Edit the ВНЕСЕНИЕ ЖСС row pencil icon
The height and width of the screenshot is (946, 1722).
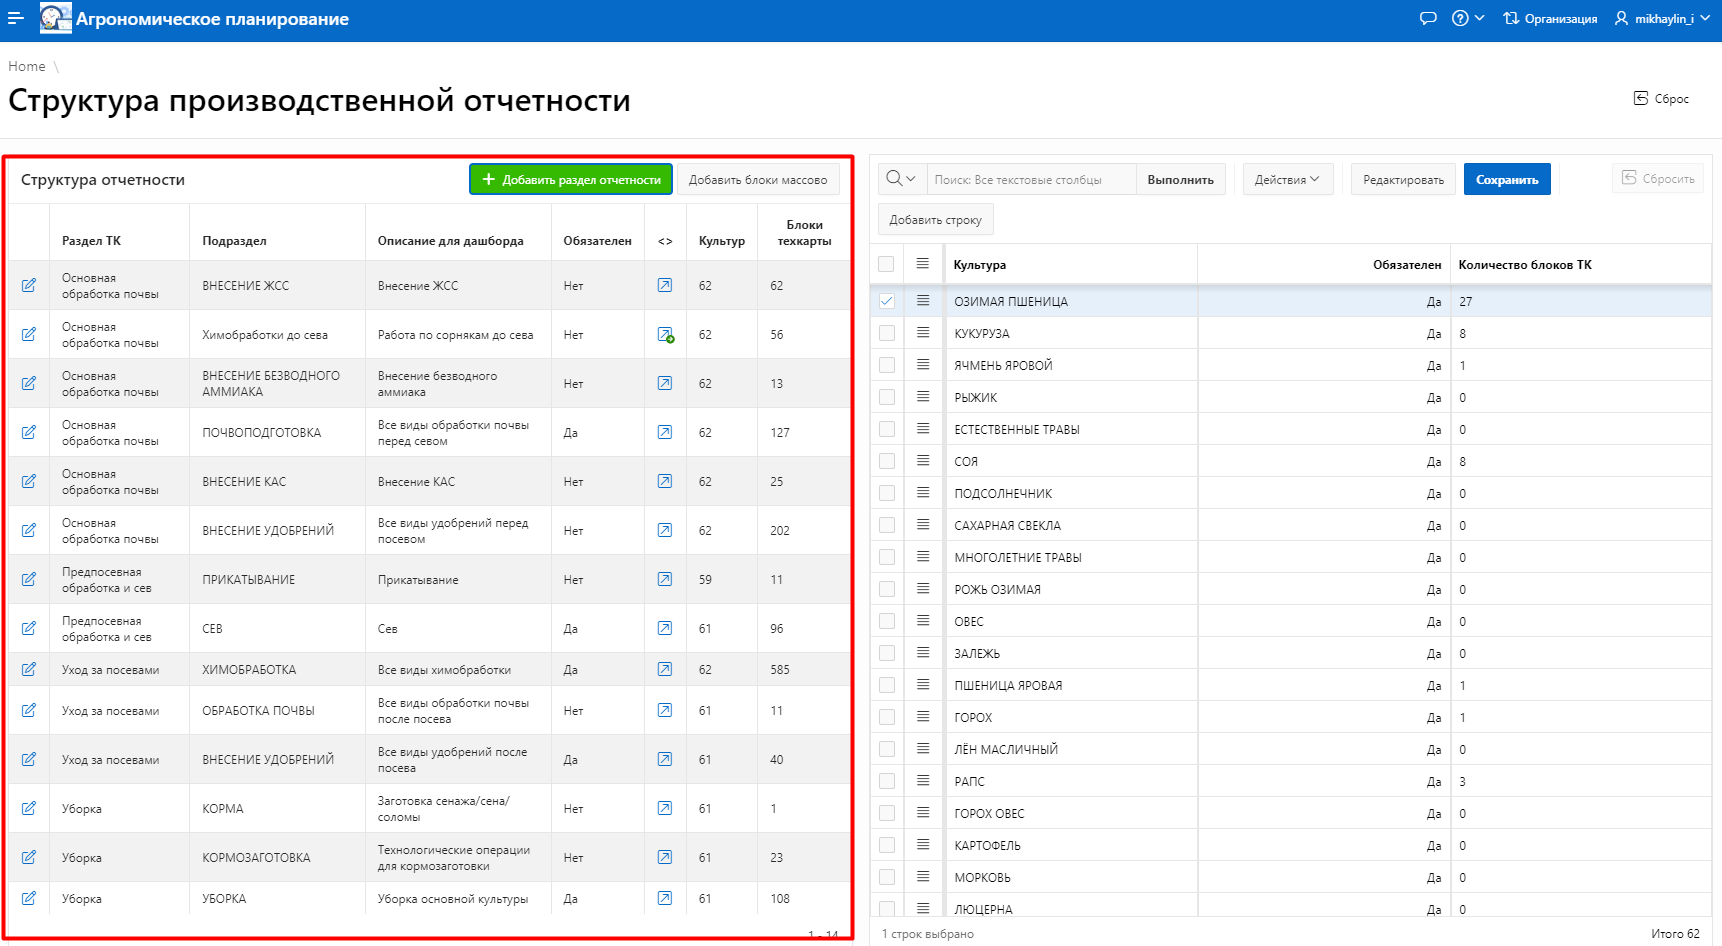[29, 286]
